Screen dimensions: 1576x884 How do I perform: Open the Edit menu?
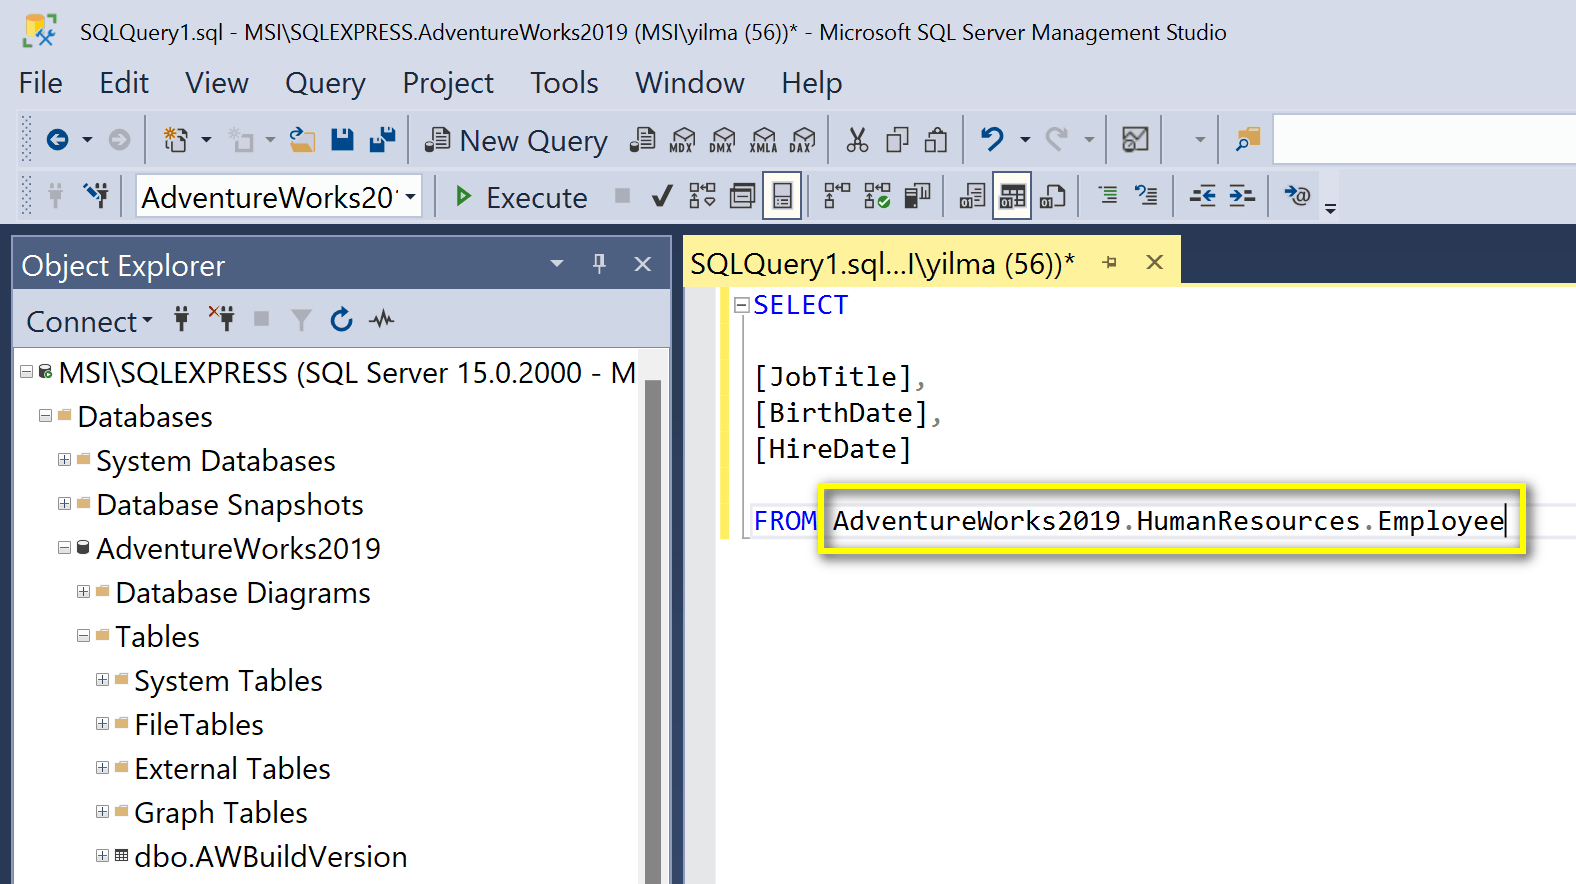[x=124, y=83]
